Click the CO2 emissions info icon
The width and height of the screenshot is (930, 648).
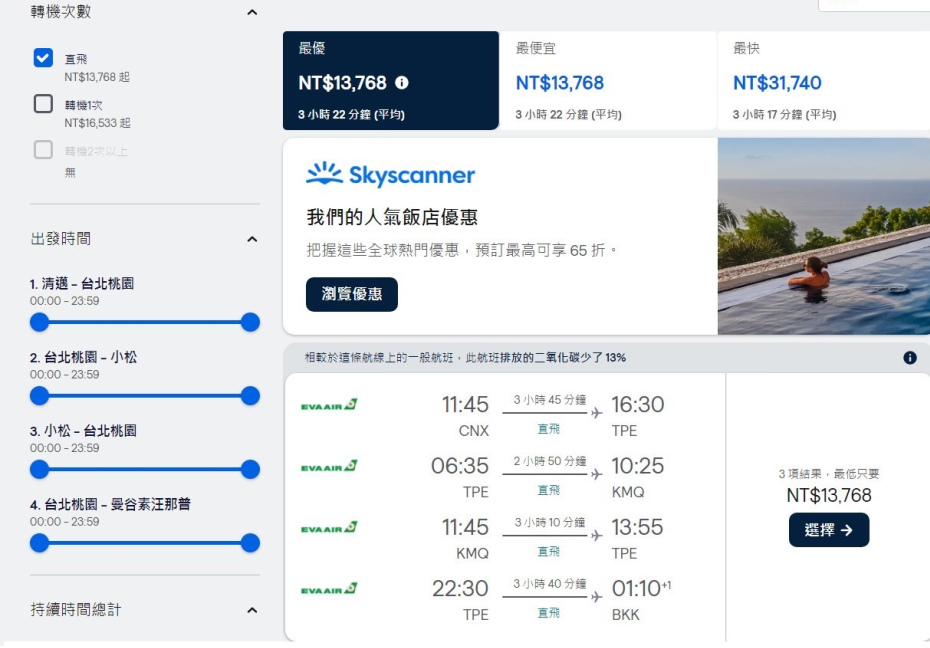(909, 357)
